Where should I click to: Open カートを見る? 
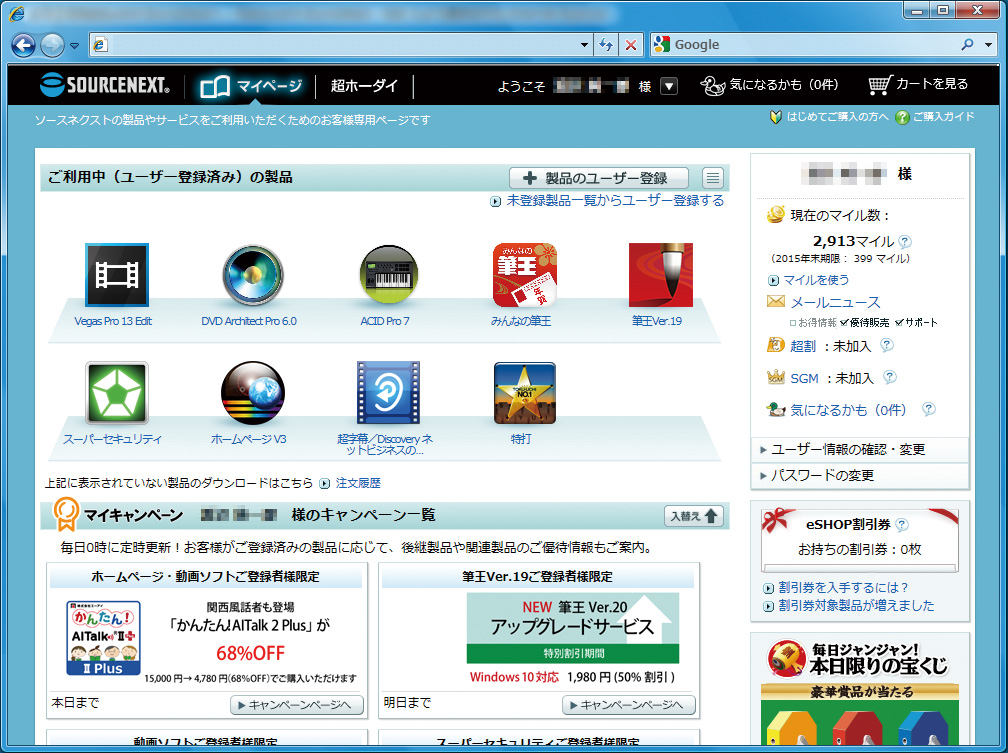point(918,84)
